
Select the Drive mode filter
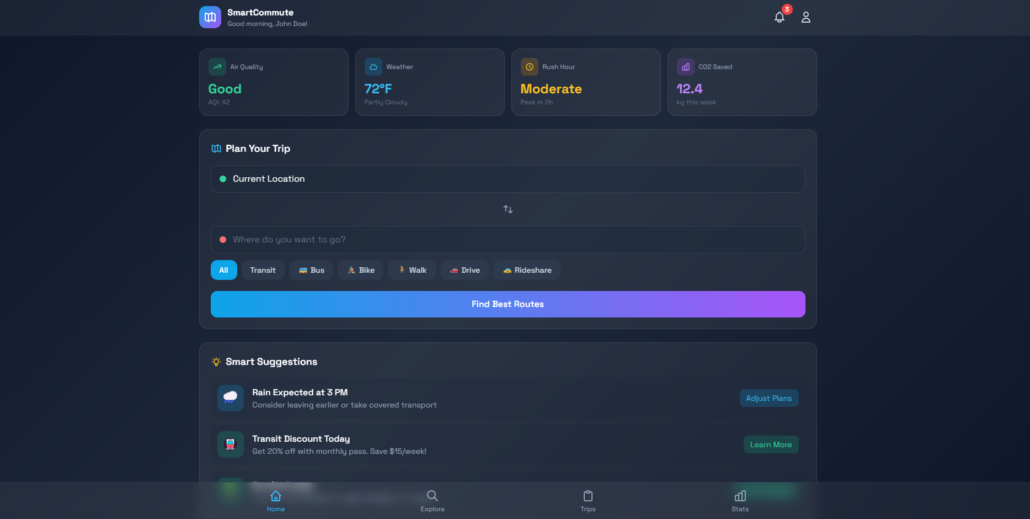click(464, 270)
